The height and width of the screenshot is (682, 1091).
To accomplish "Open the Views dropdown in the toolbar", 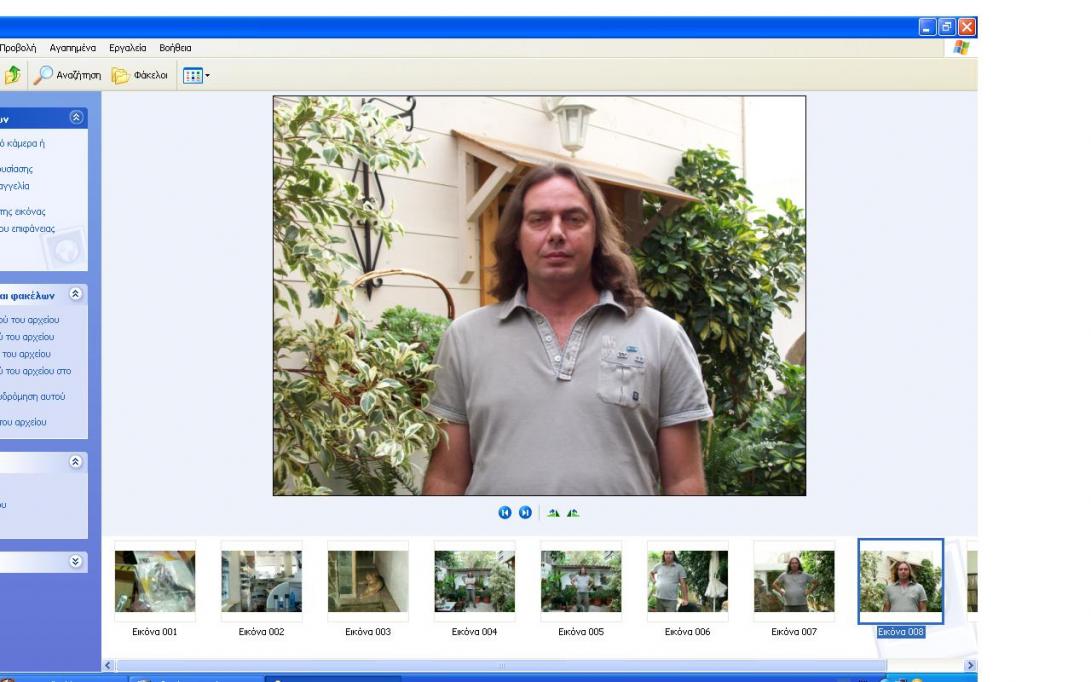I will coord(196,75).
